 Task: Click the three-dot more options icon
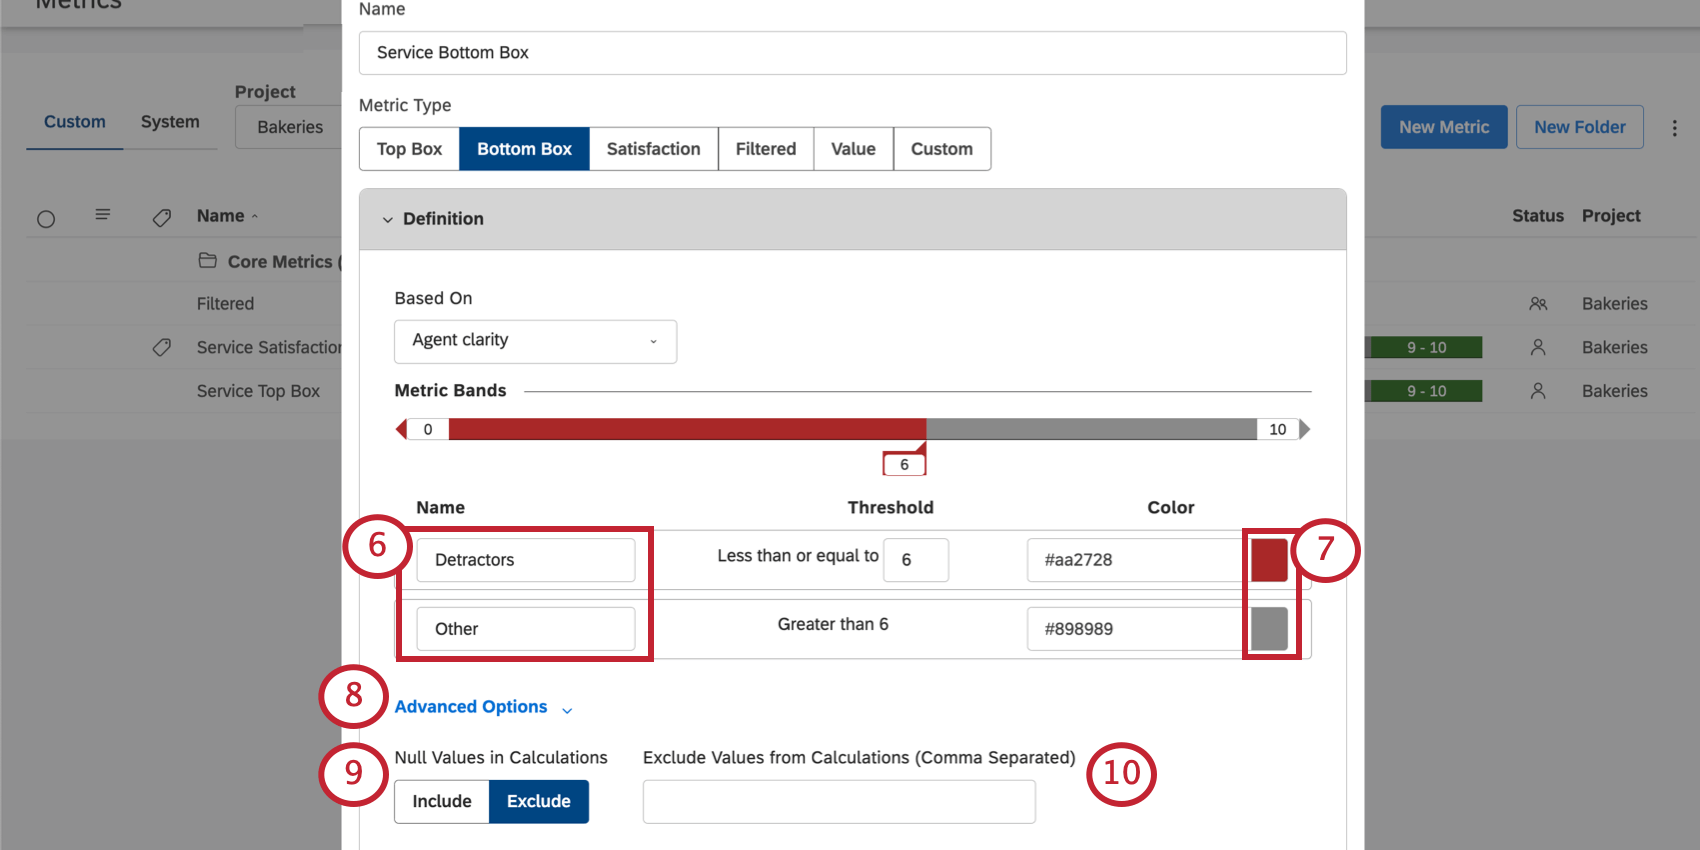[1674, 128]
